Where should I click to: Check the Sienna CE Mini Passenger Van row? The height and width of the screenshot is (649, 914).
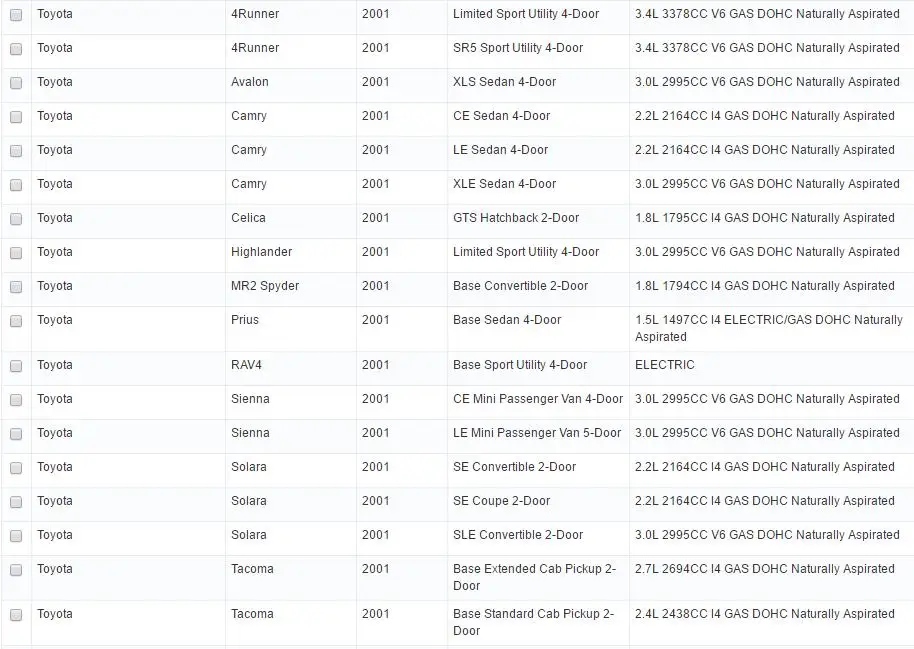coord(16,399)
